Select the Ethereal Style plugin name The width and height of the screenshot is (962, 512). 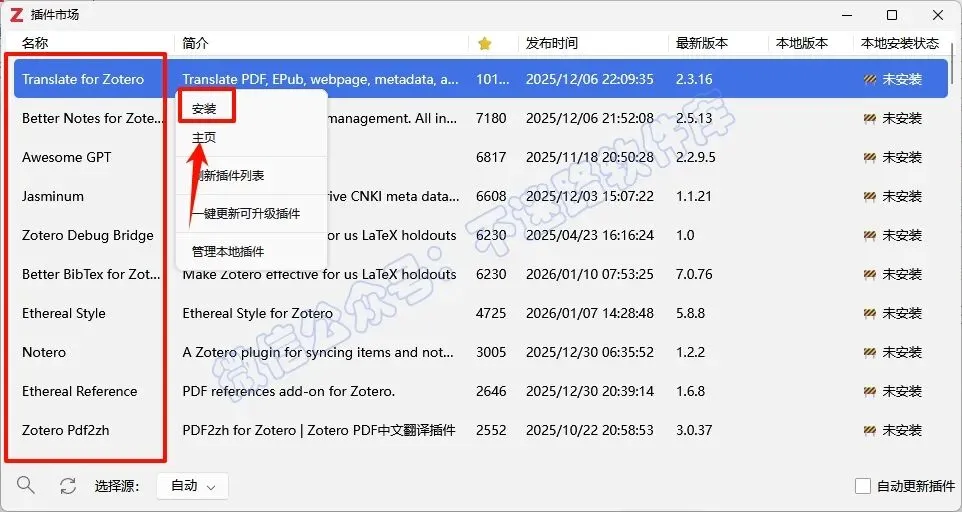point(64,313)
